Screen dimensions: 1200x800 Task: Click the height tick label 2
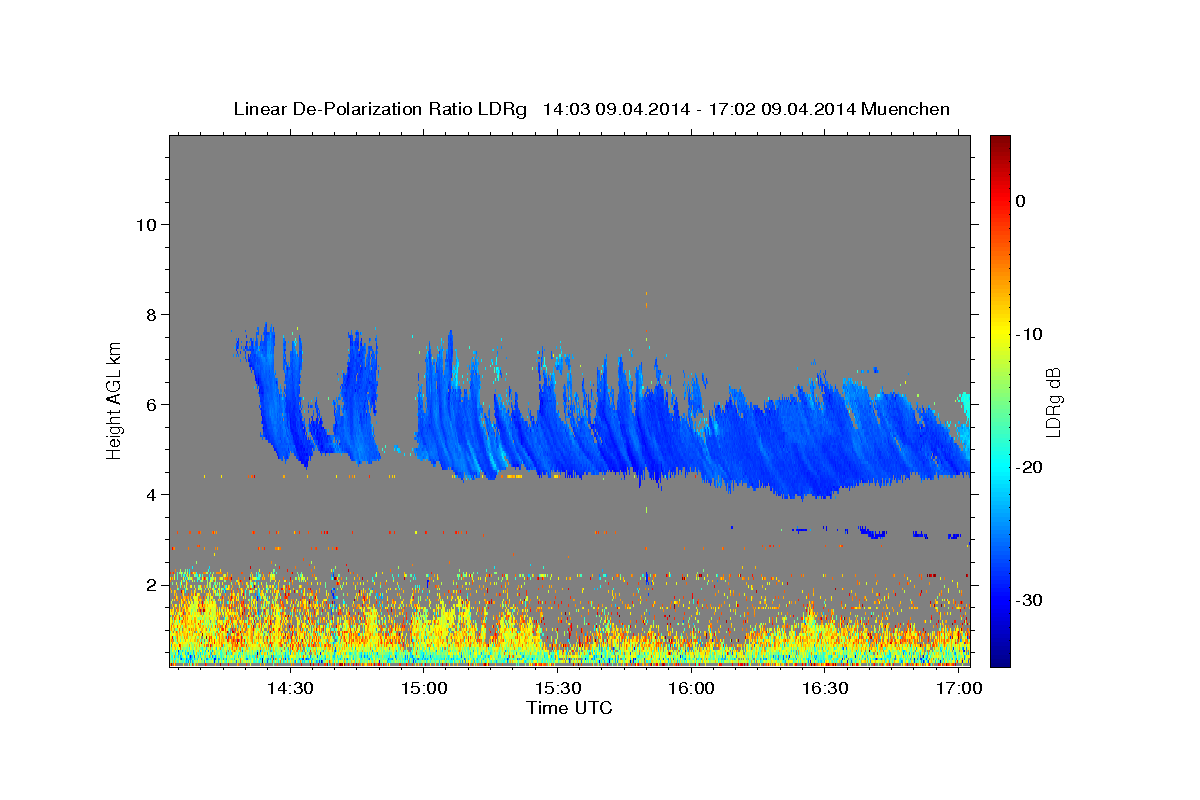(151, 585)
